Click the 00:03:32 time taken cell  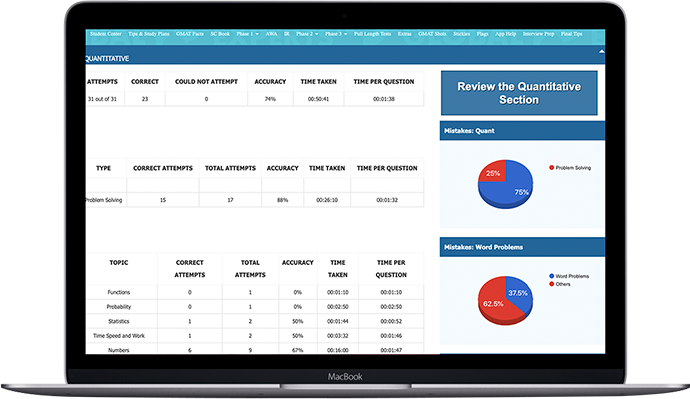click(x=338, y=336)
